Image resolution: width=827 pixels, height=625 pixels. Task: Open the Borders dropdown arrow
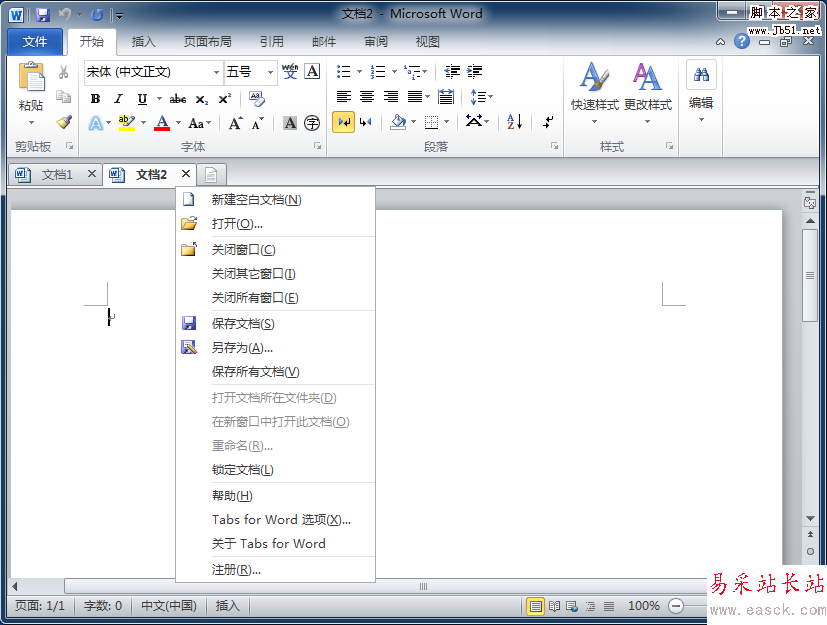447,122
